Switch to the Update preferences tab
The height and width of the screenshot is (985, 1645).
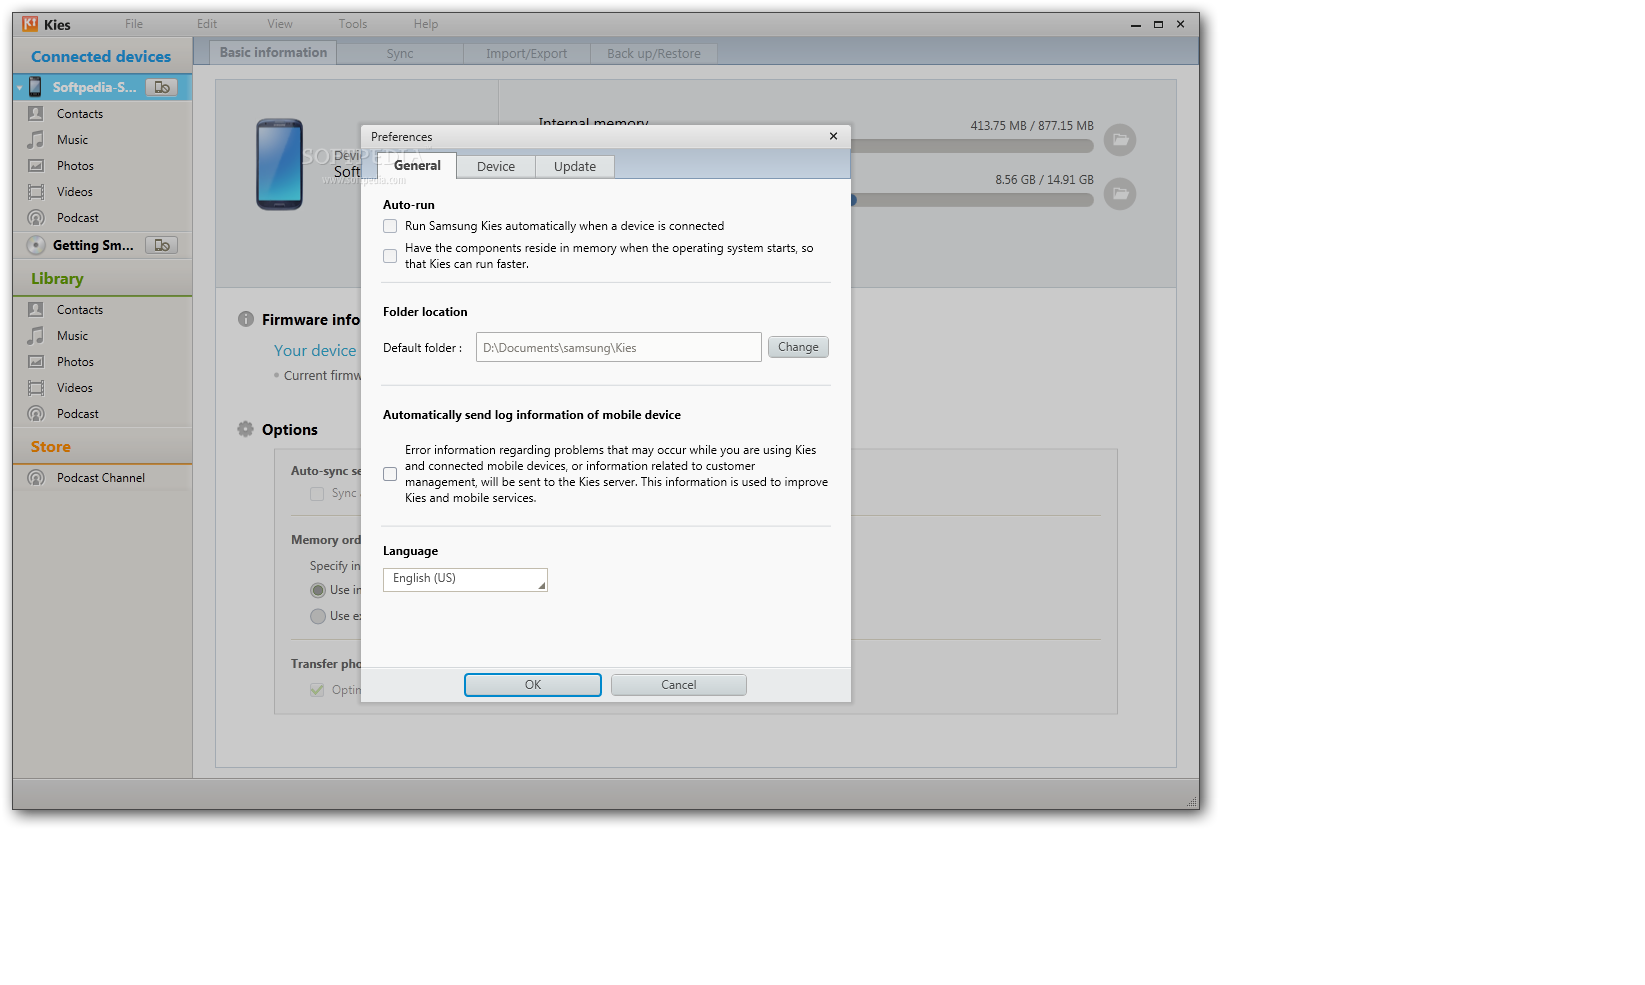[x=575, y=167]
